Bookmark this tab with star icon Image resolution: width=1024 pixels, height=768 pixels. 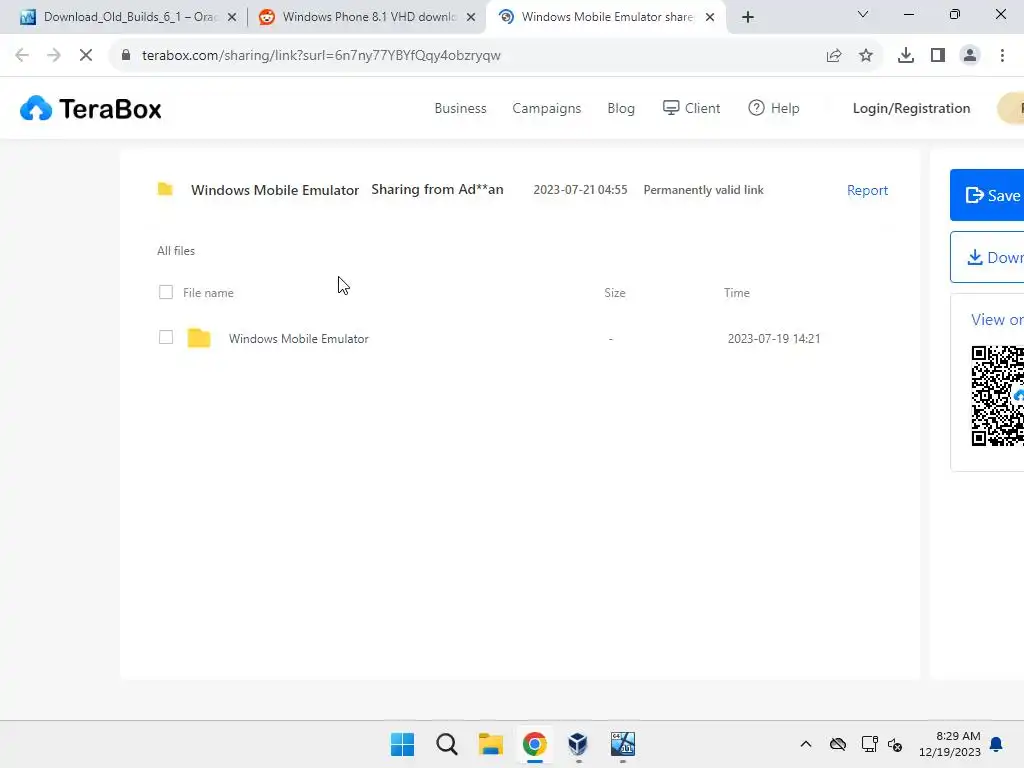coord(866,56)
